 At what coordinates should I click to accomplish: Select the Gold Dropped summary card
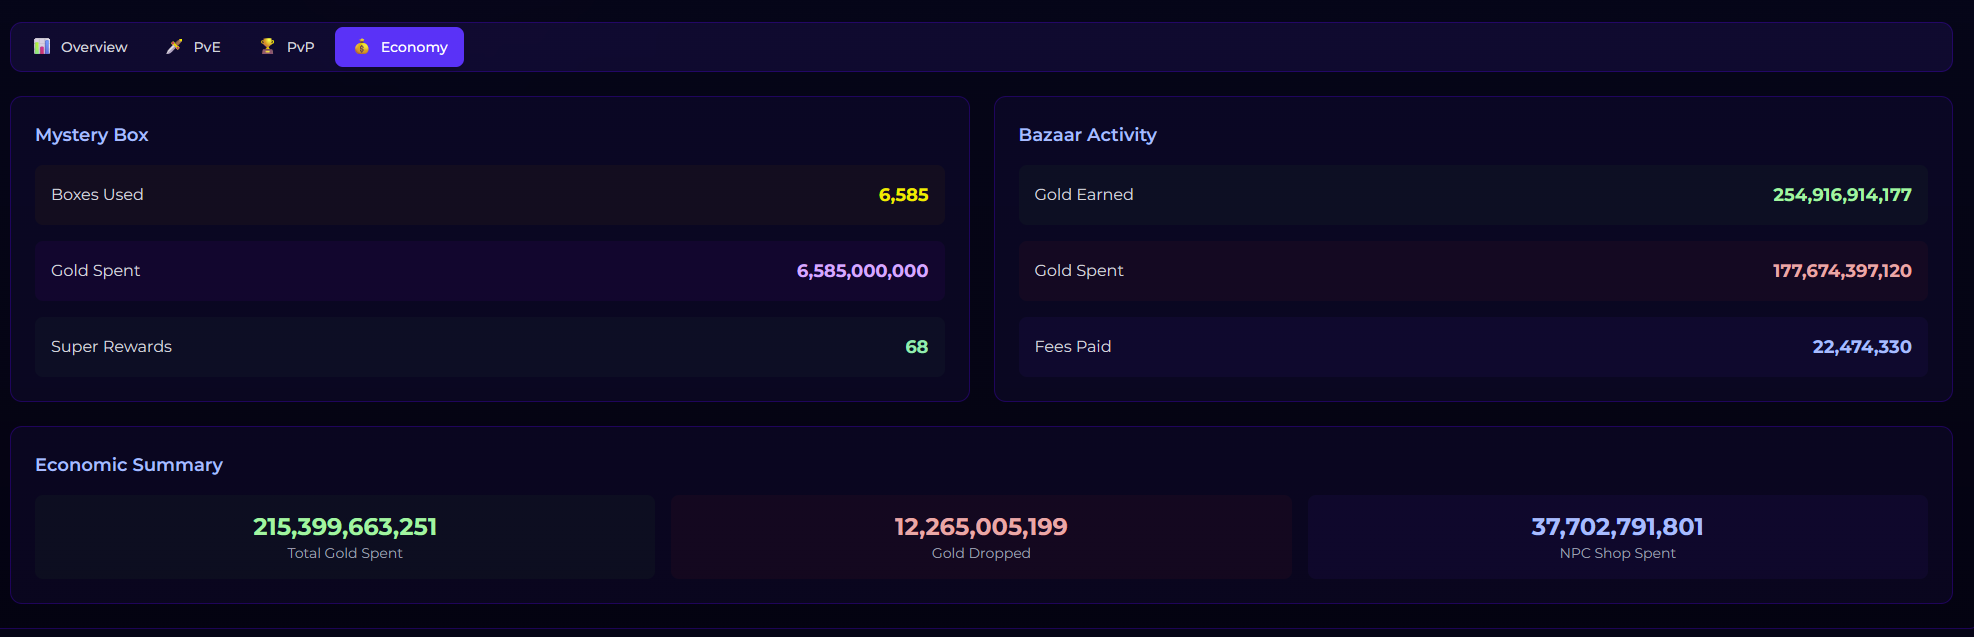coord(981,537)
